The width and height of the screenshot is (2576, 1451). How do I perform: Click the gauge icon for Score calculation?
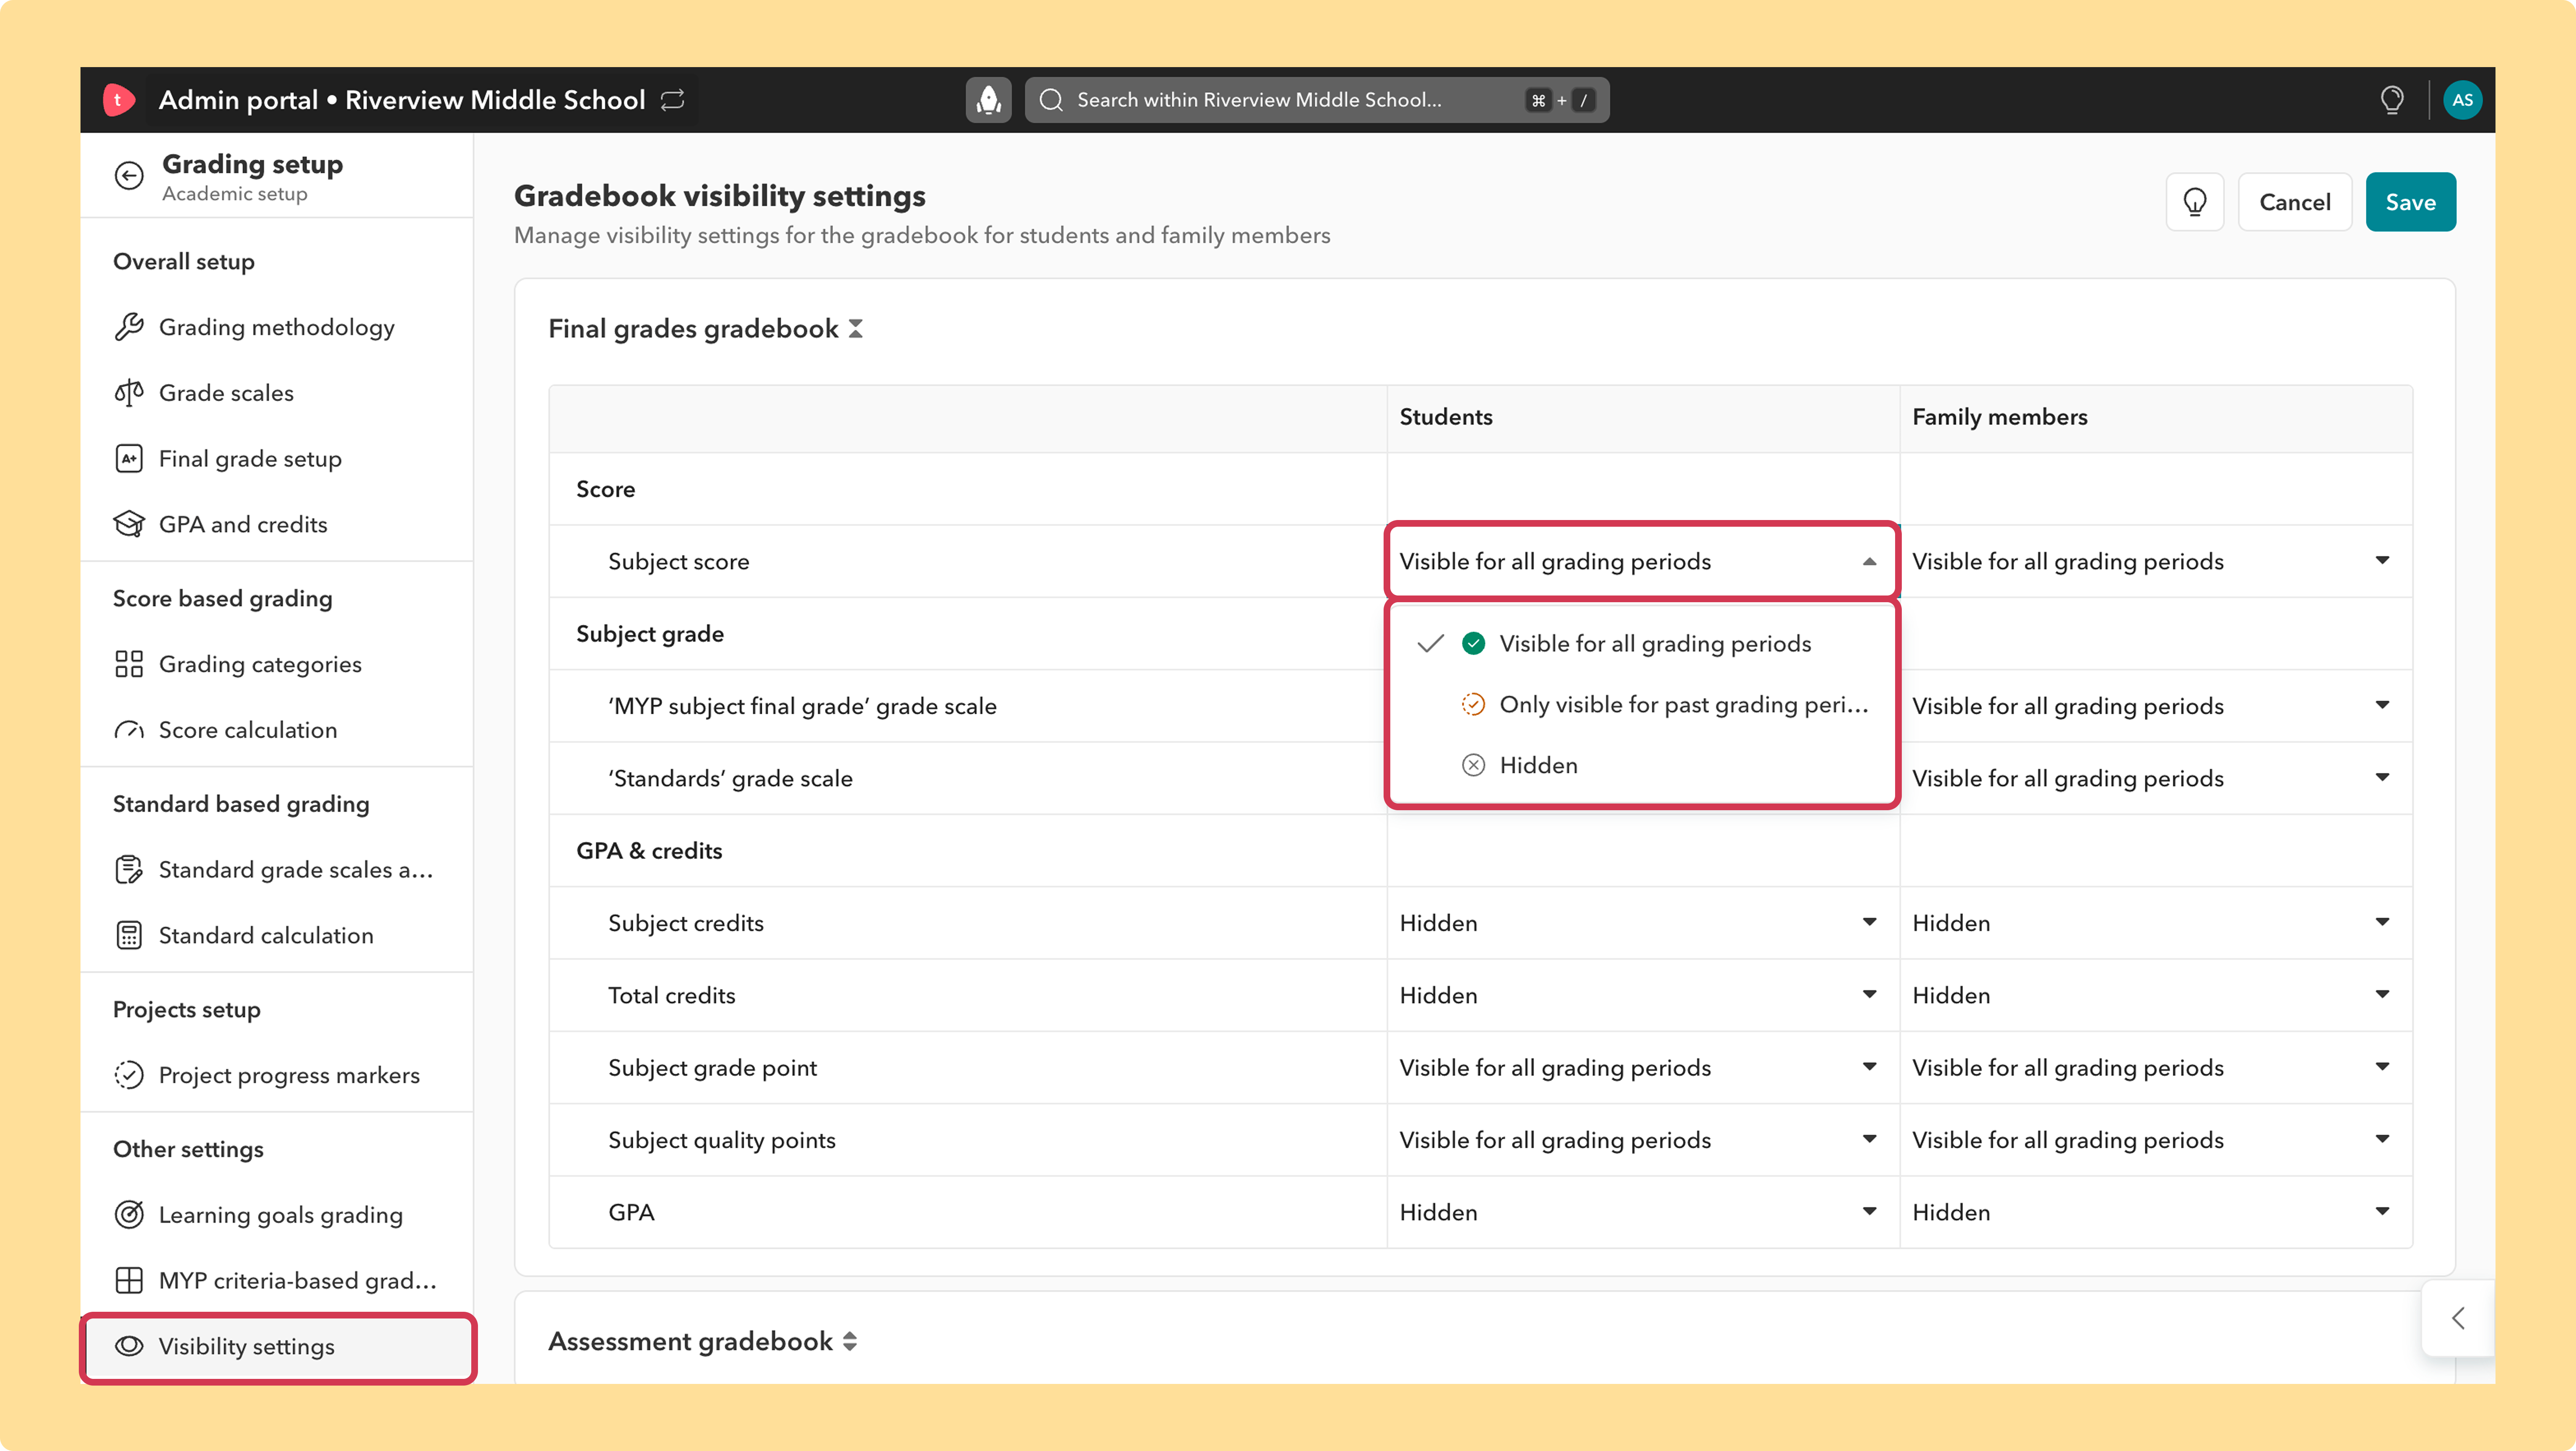coord(129,730)
